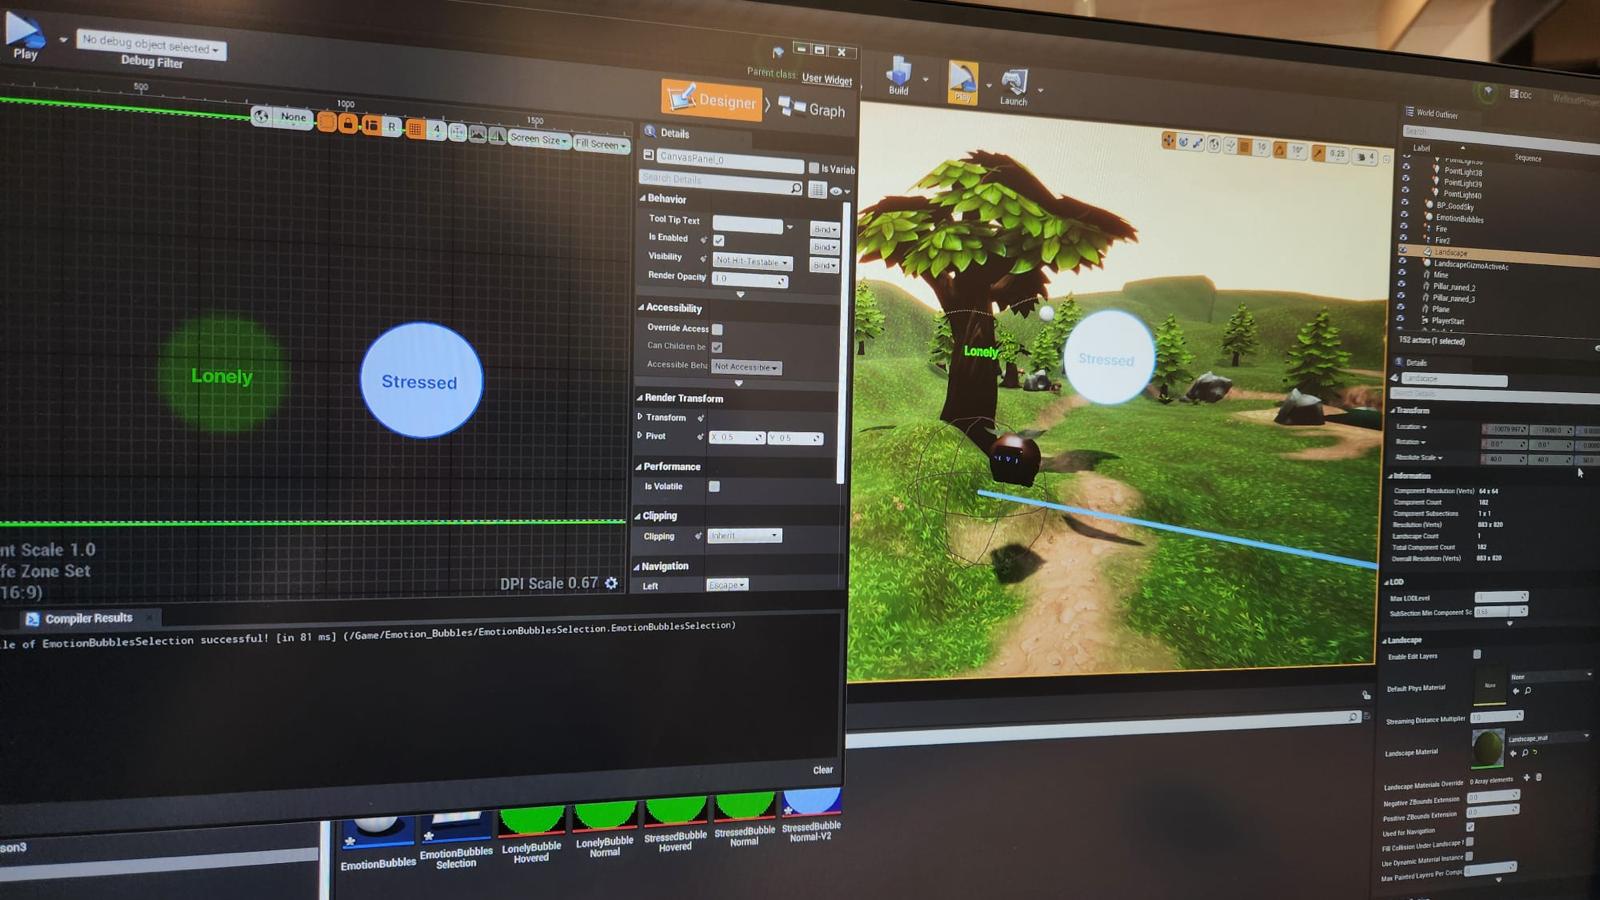The image size is (1600, 900).
Task: Click the localization globe icon in designer toolbar
Action: pyautogui.click(x=261, y=116)
